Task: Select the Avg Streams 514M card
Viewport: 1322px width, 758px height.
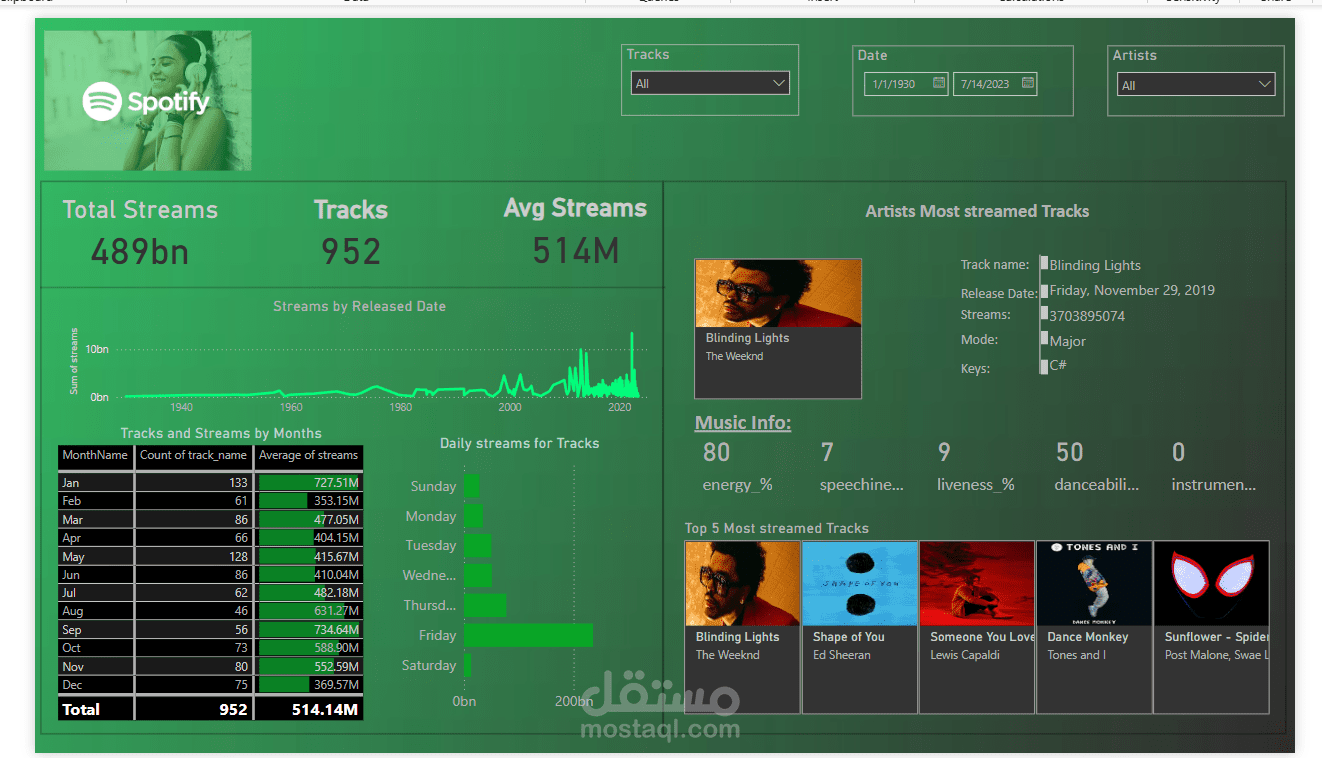Action: (575, 231)
